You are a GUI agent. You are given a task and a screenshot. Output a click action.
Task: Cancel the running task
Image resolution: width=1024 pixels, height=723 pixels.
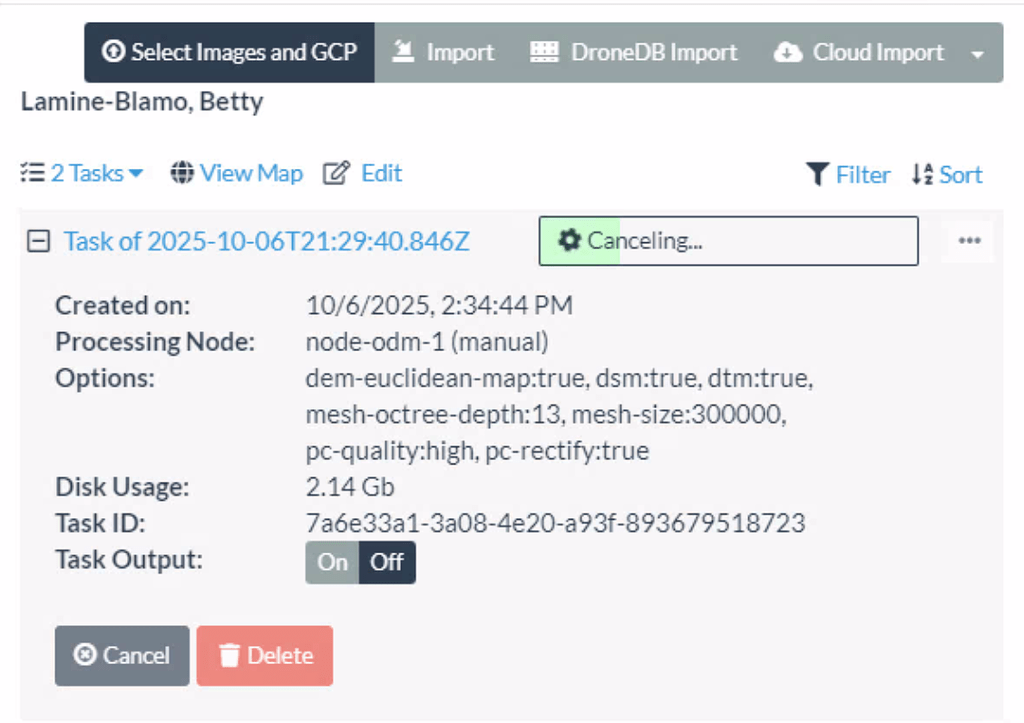pos(122,656)
